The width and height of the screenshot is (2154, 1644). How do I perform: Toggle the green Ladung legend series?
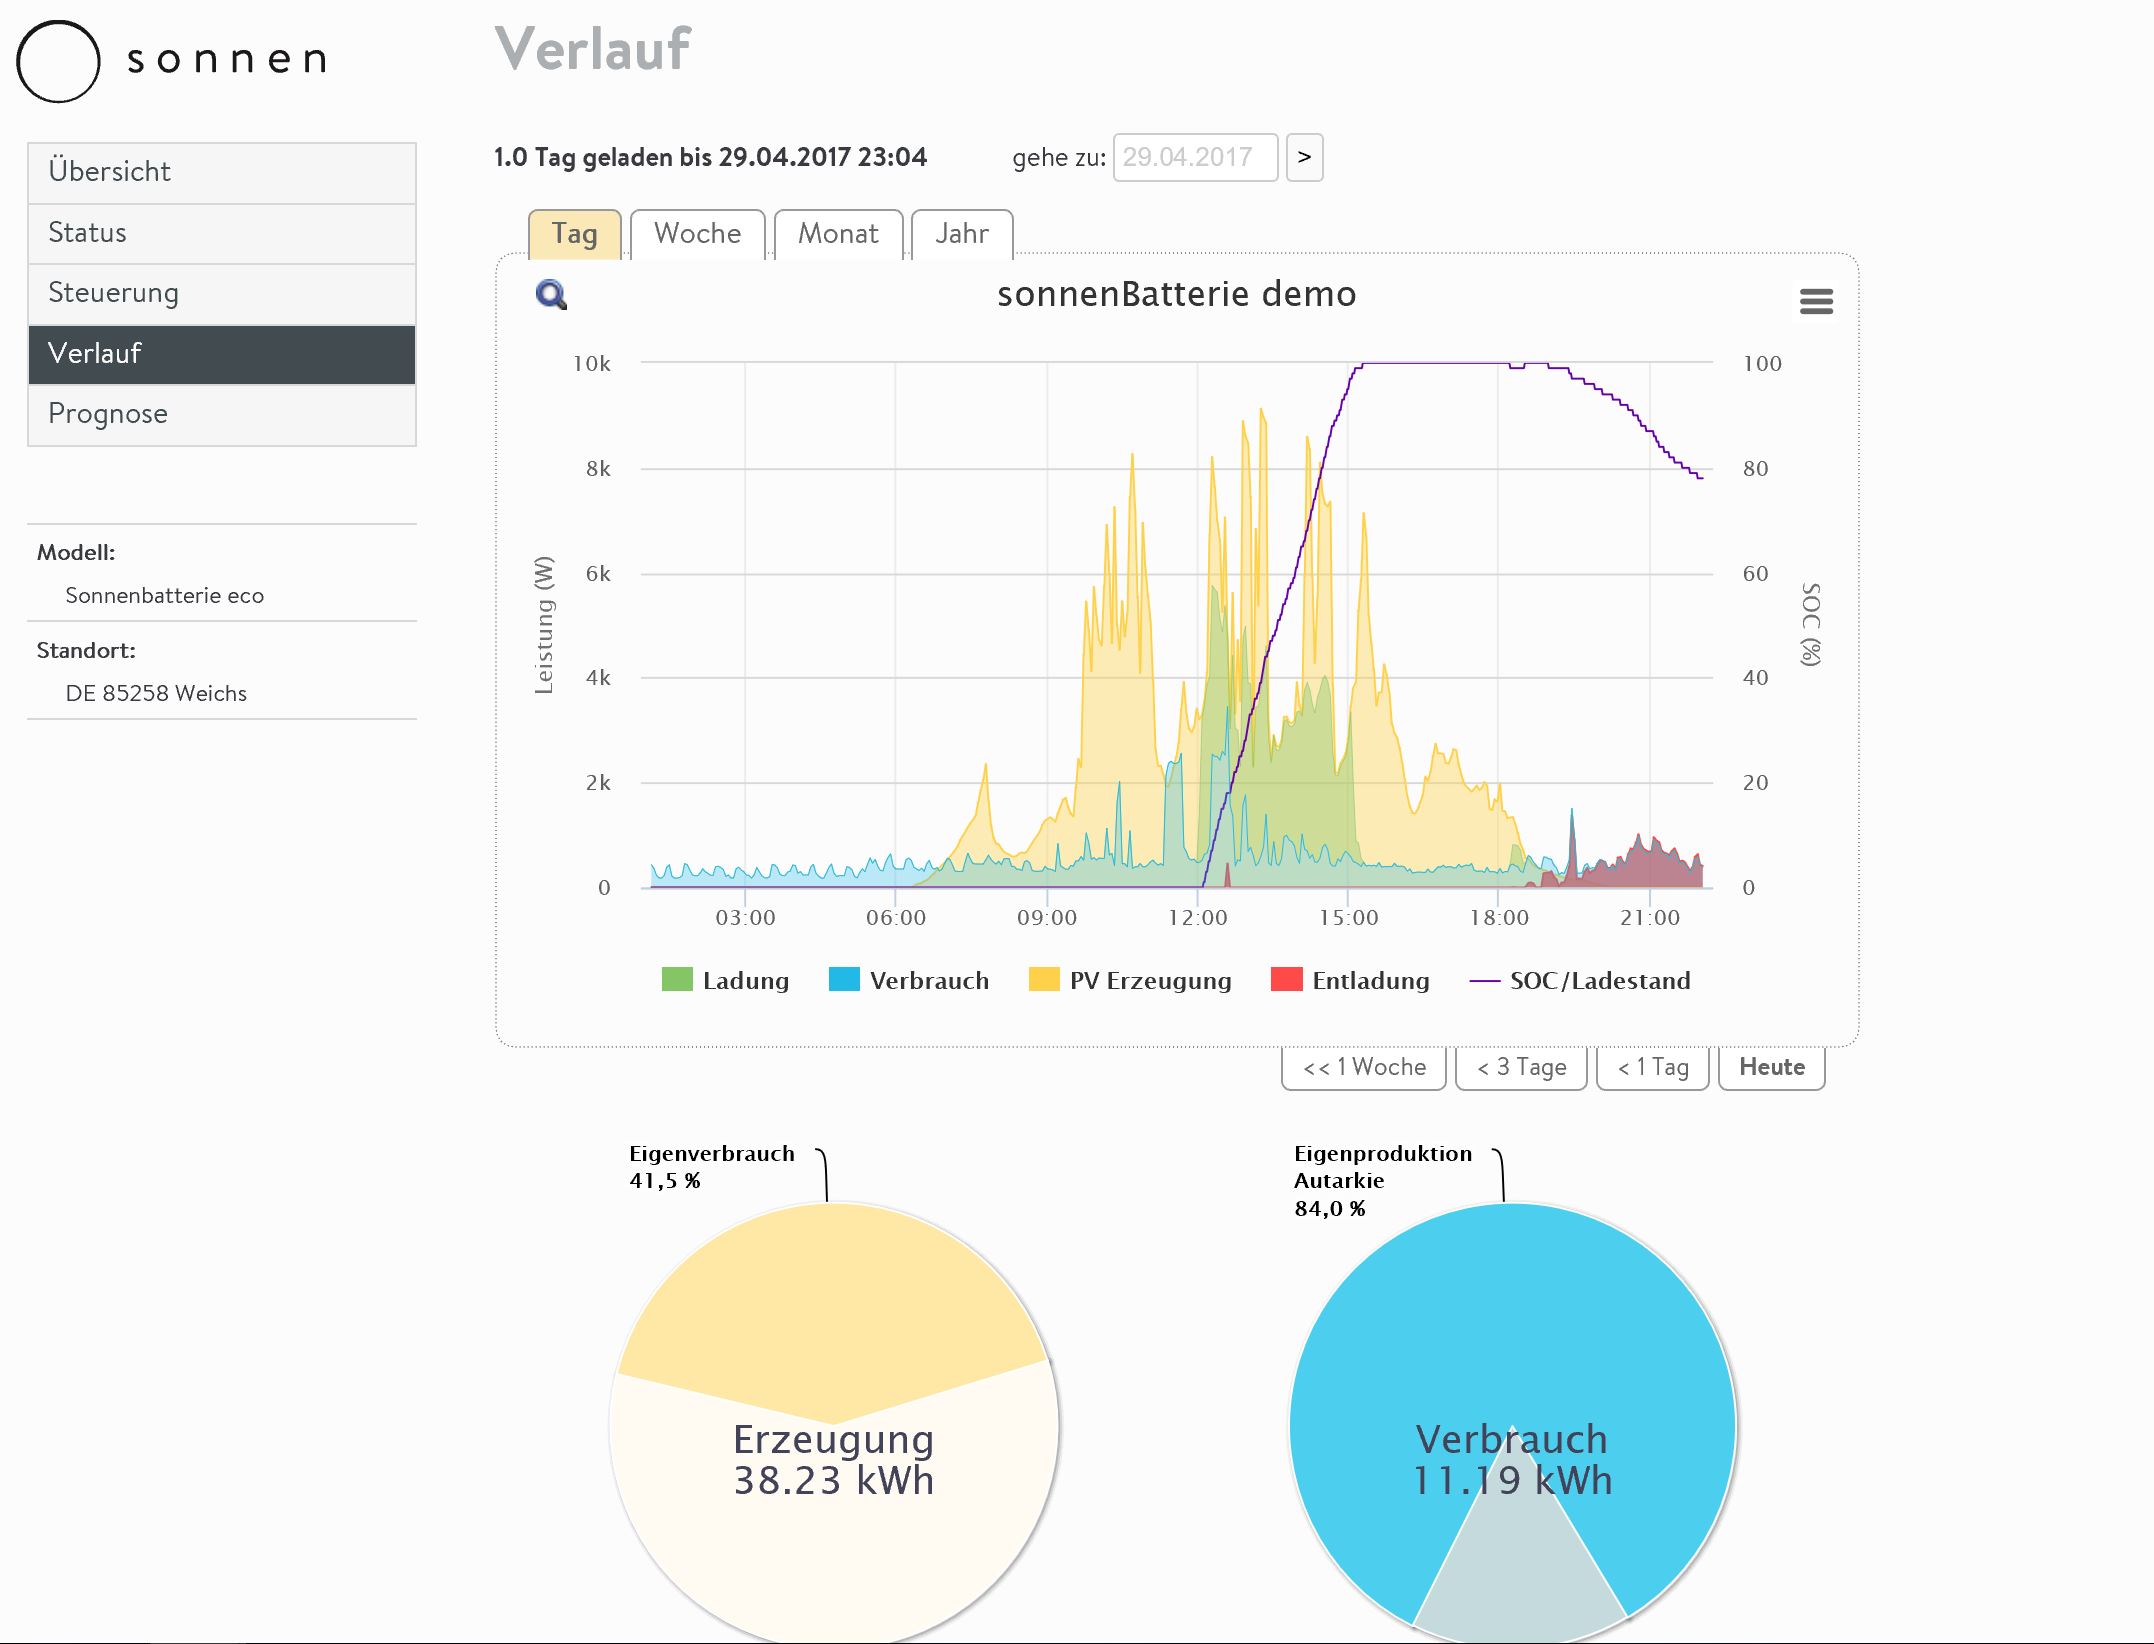726,980
